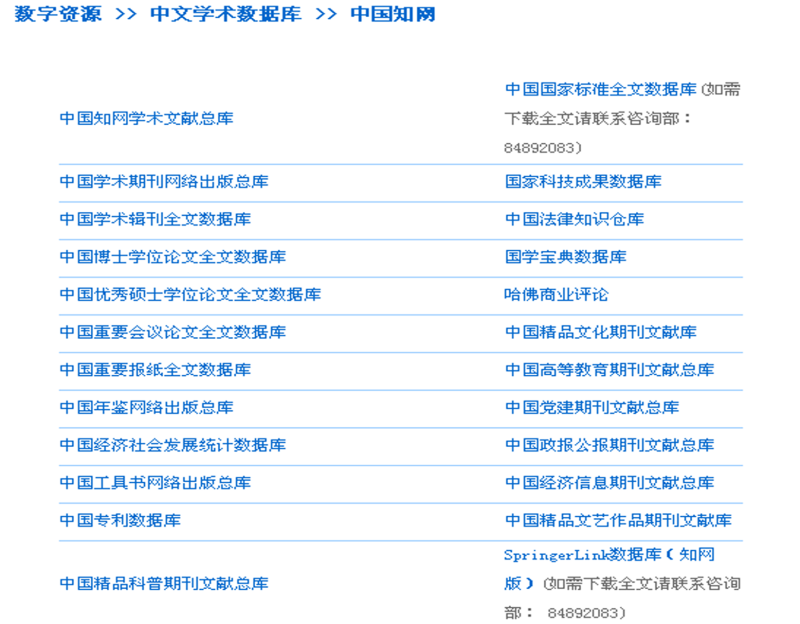The height and width of the screenshot is (624, 800).
Task: Click phone number 84892083 under 中国国家标准全文数据库
Action: (x=540, y=148)
